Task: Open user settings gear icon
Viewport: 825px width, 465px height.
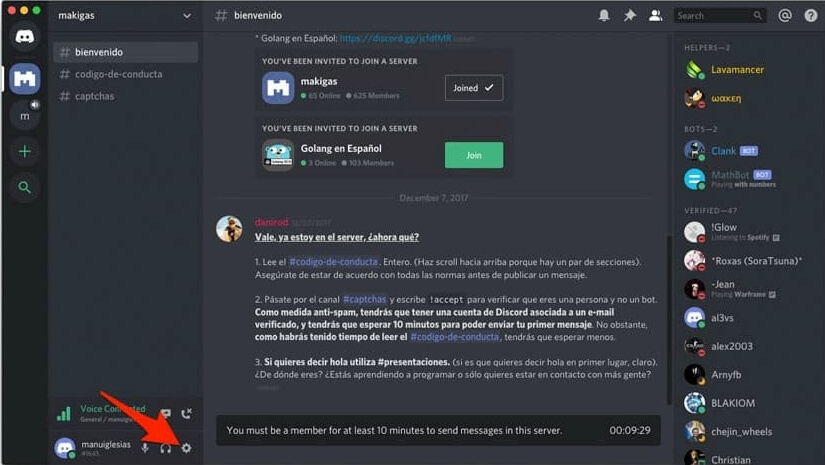Action: (x=186, y=448)
